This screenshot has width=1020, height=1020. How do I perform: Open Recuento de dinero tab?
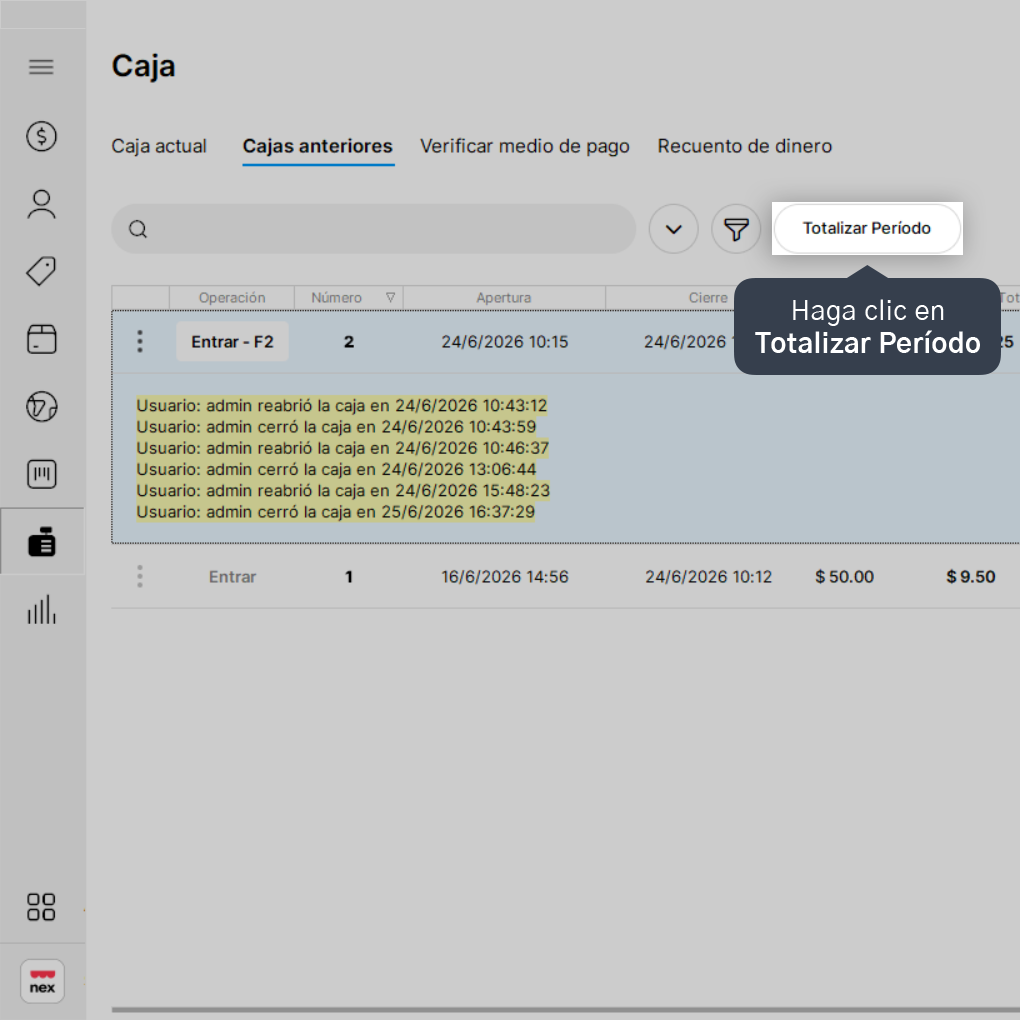(x=744, y=146)
